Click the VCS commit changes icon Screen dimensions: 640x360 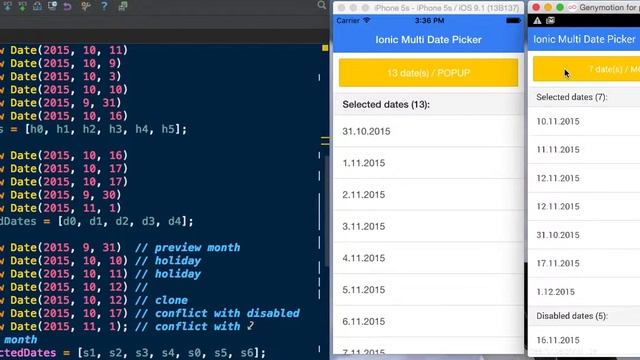[22, 6]
